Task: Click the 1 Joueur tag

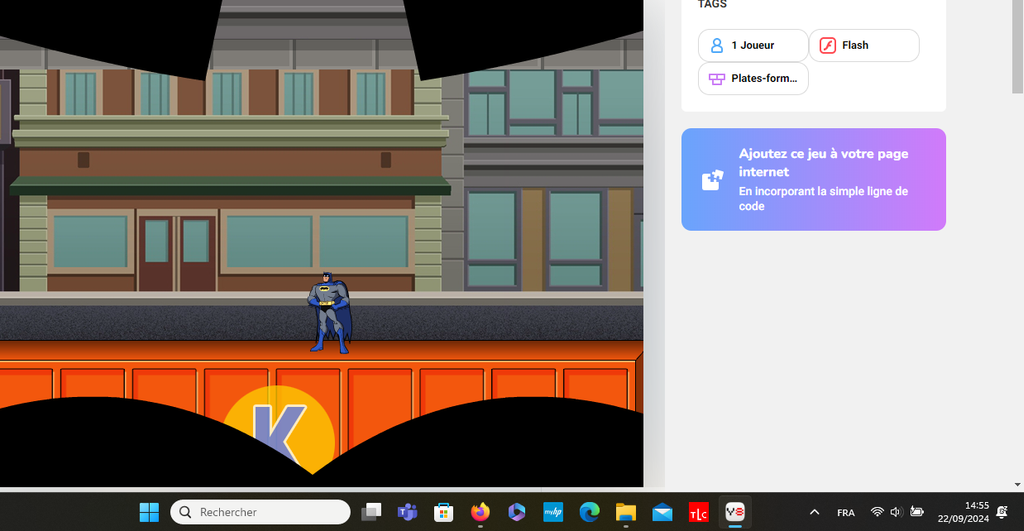Action: (x=752, y=45)
